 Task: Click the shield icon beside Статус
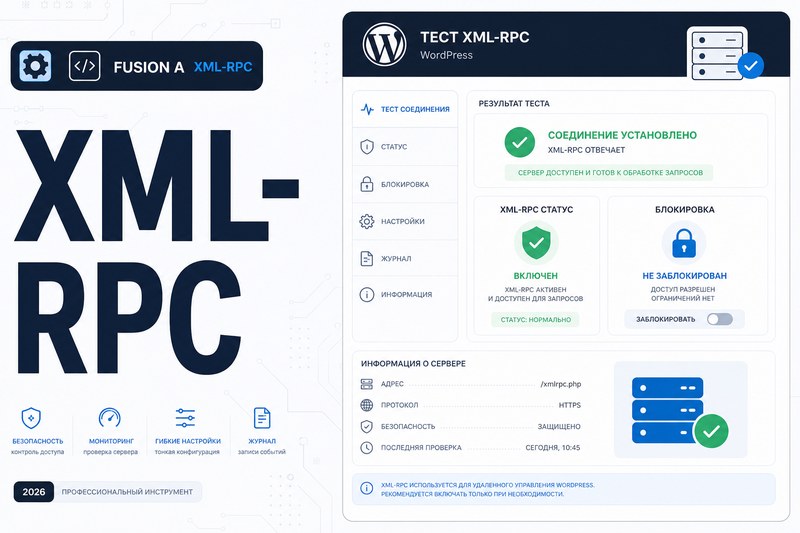click(367, 146)
